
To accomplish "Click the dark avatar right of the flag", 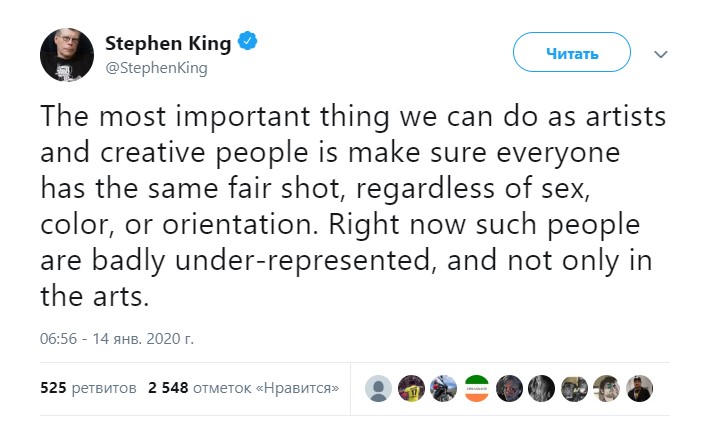I will coord(509,388).
